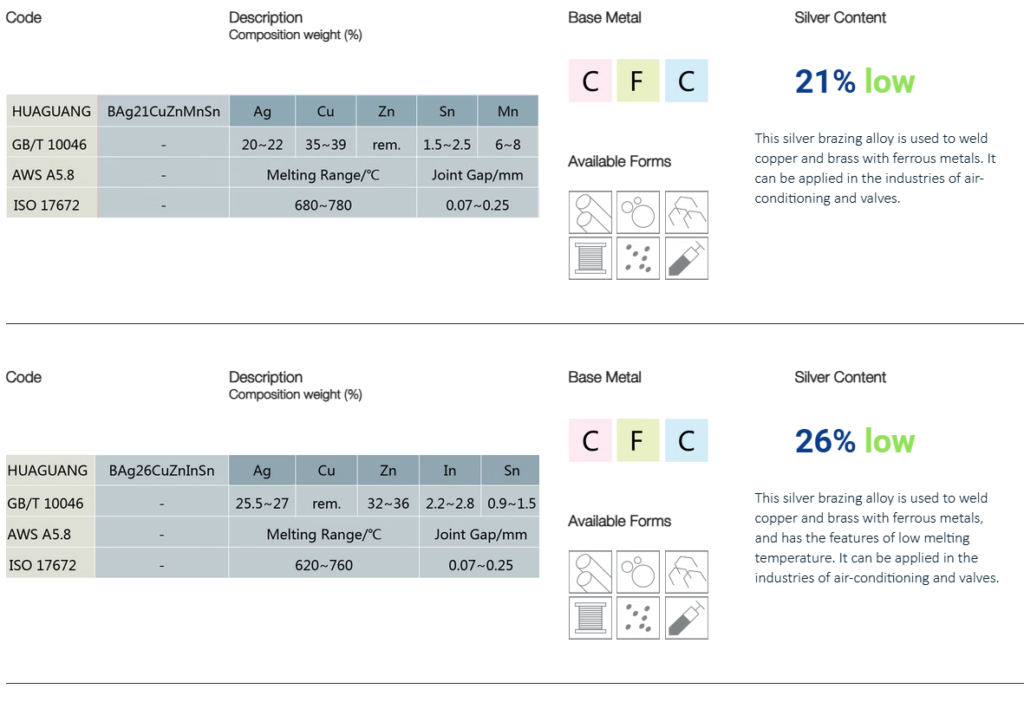Choose the bent wire preform icon for the 26% alloy
Screen dimensions: 1024x702
[x=686, y=572]
